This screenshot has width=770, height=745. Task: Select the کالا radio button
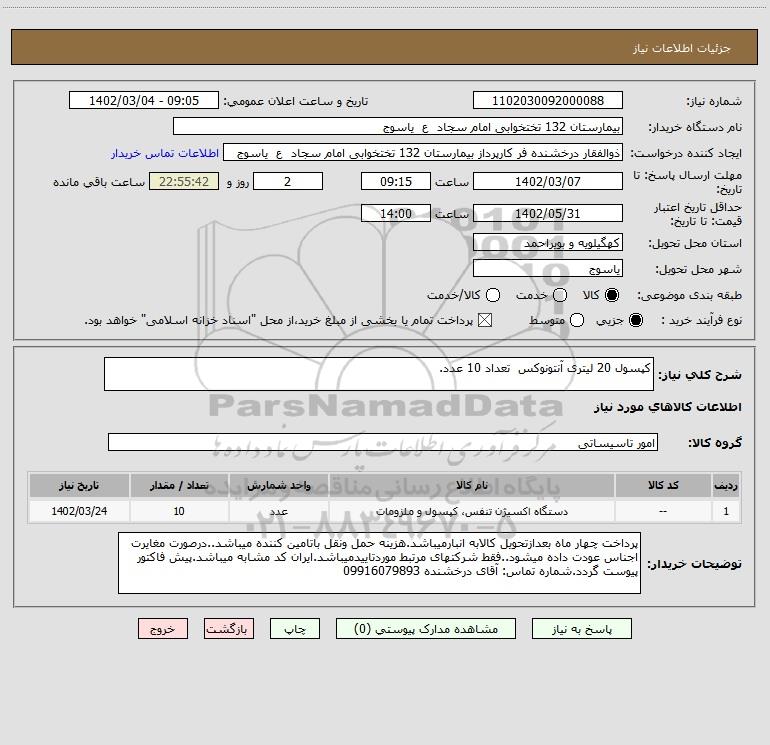[x=612, y=295]
